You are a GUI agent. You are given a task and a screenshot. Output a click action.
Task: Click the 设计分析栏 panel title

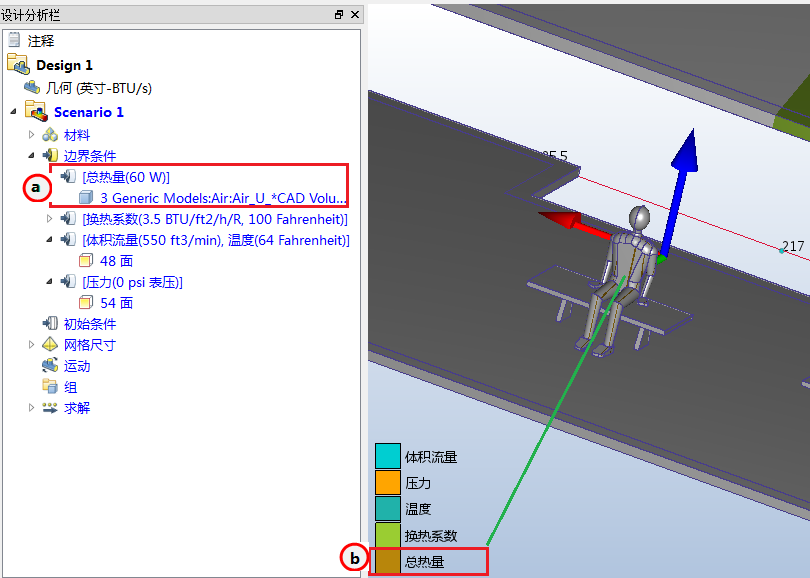pos(30,15)
